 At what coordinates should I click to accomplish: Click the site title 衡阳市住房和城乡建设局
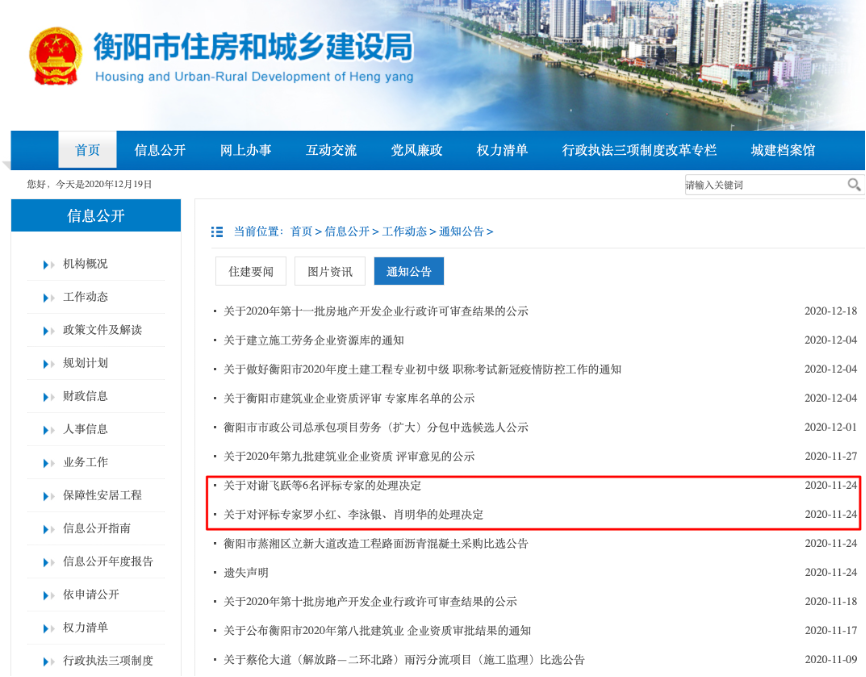point(253,47)
